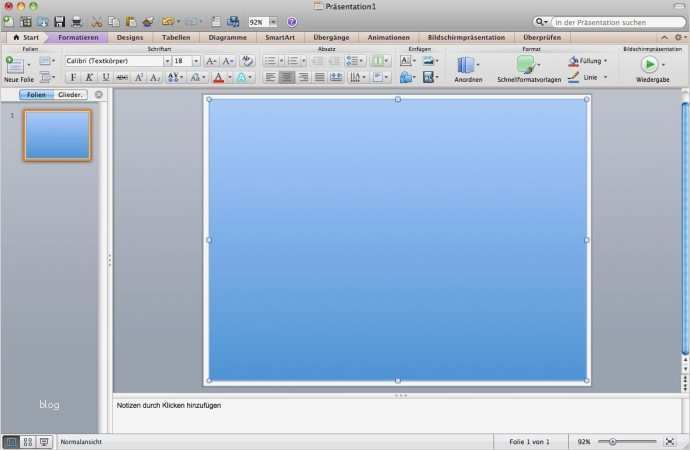Screen dimensions: 690x450
Task: Toggle italic K formatting button
Action: click(89, 77)
